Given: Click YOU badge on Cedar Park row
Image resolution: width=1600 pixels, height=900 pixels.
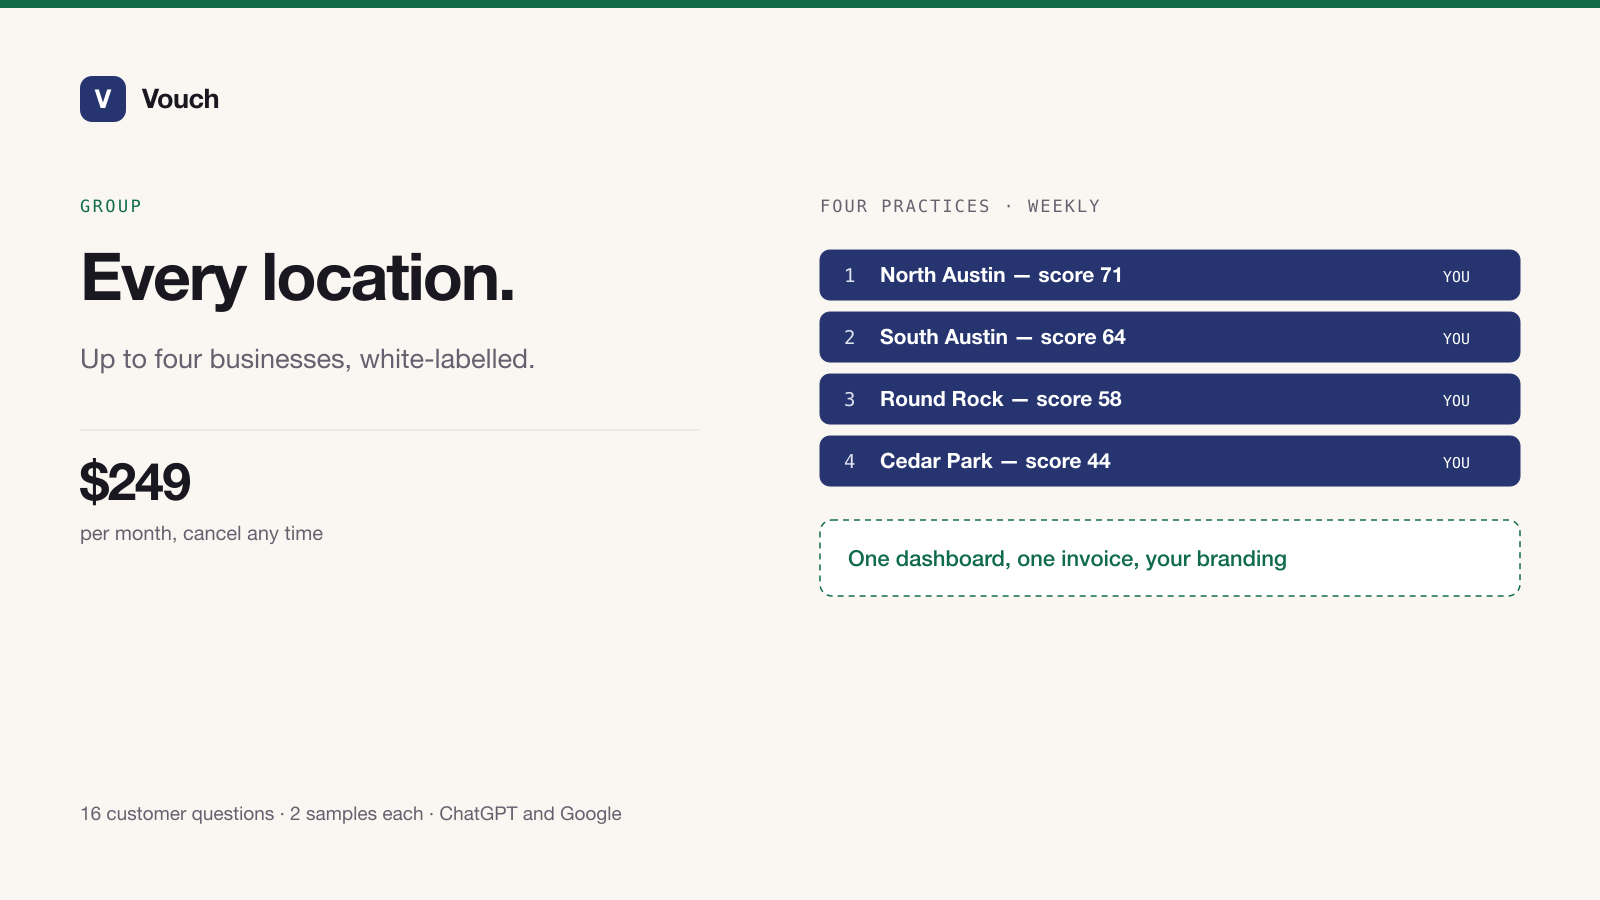Looking at the screenshot, I should 1456,463.
